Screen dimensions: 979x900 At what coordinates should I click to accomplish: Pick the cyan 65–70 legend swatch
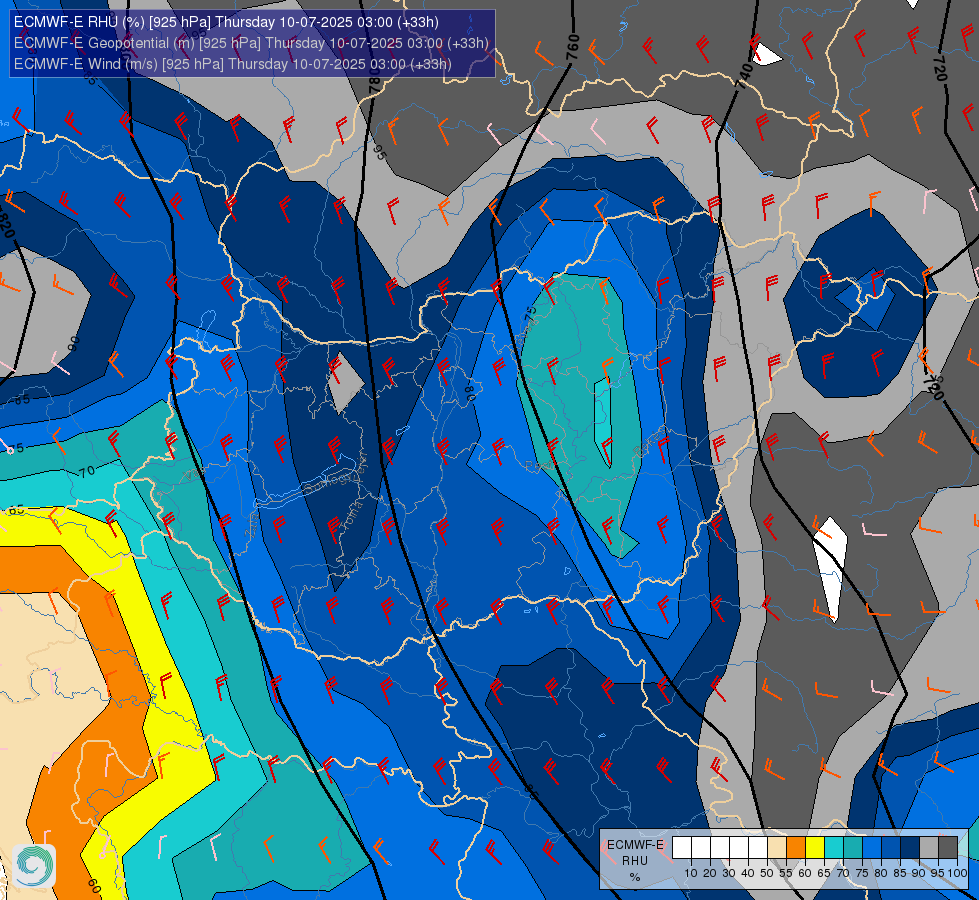(834, 848)
